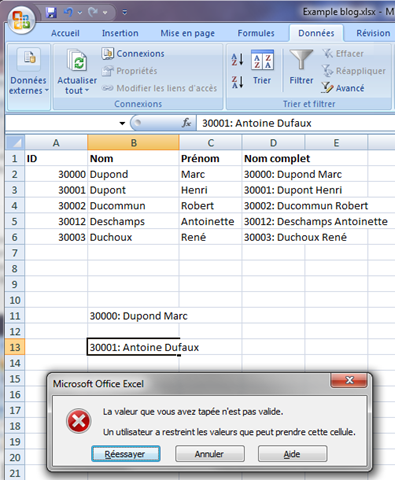The height and width of the screenshot is (480, 395).
Task: Click the 'Nom complet' header cell
Action: [x=277, y=159]
